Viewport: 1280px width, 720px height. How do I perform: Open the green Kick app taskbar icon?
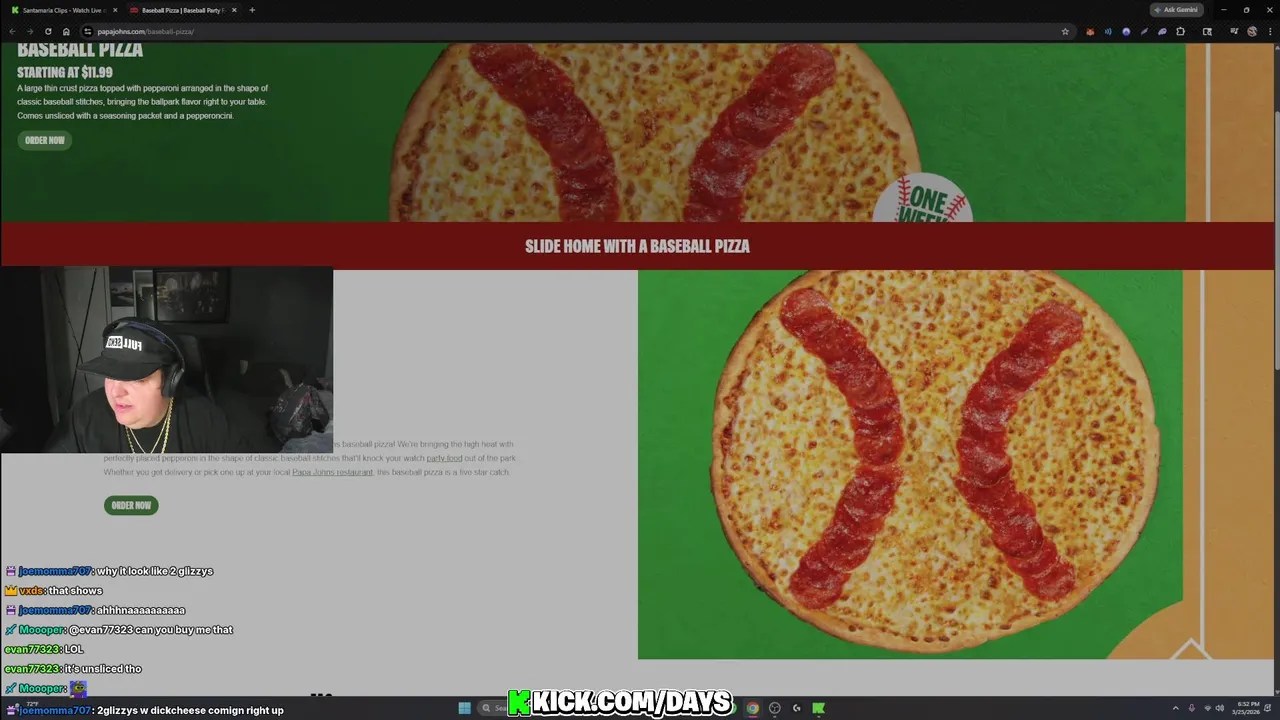click(818, 708)
